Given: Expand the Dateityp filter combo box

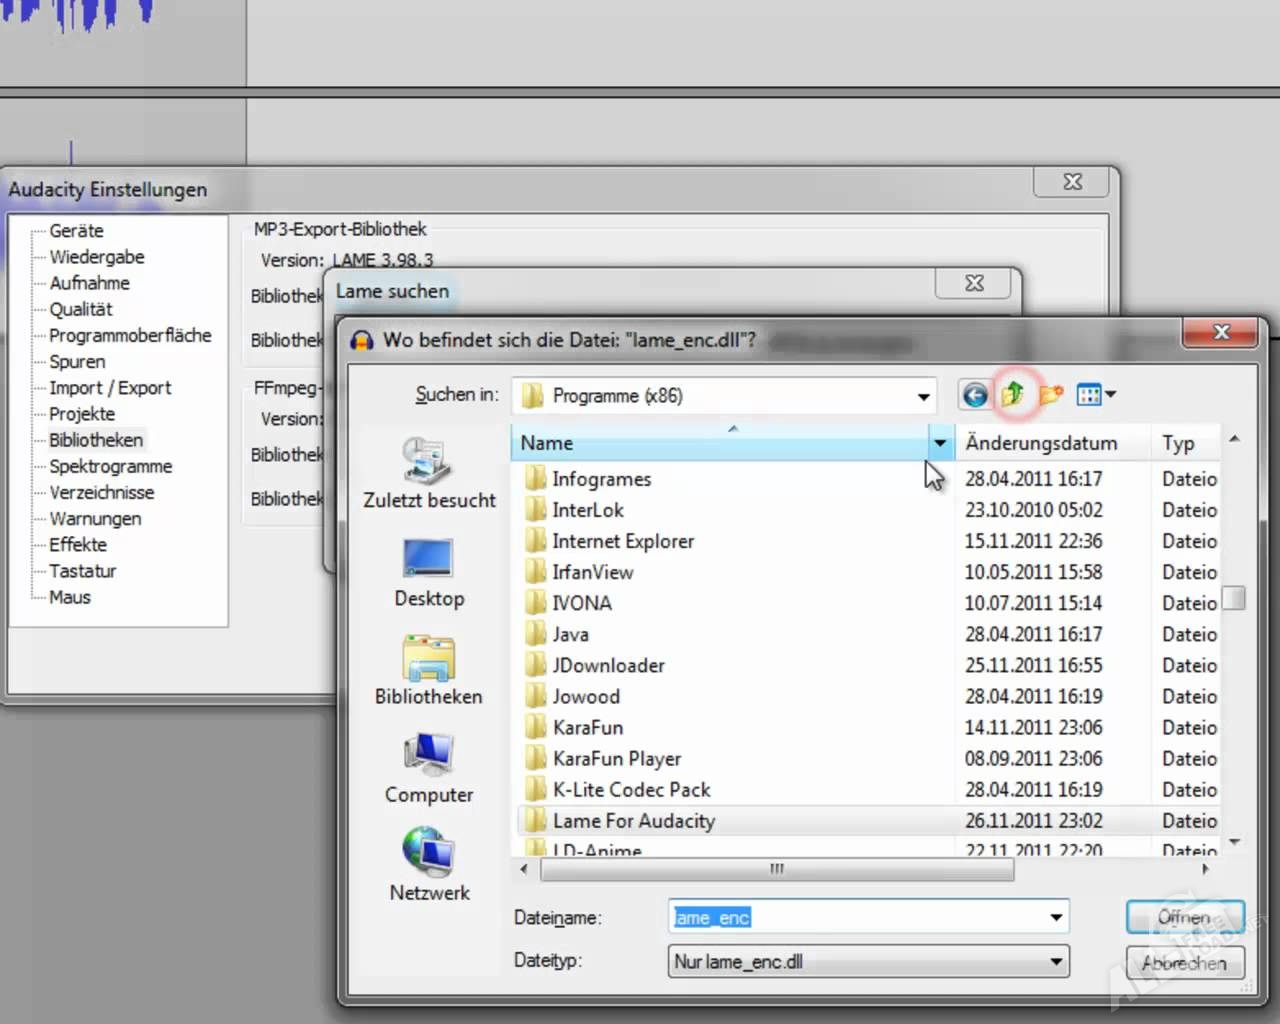Looking at the screenshot, I should [x=1056, y=962].
